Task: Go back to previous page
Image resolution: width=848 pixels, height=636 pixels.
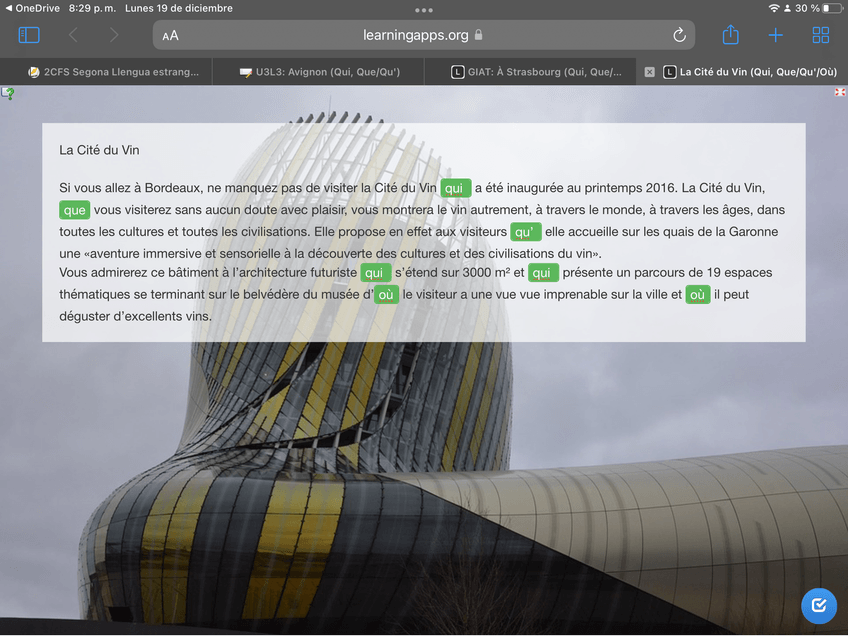Action: click(x=74, y=35)
